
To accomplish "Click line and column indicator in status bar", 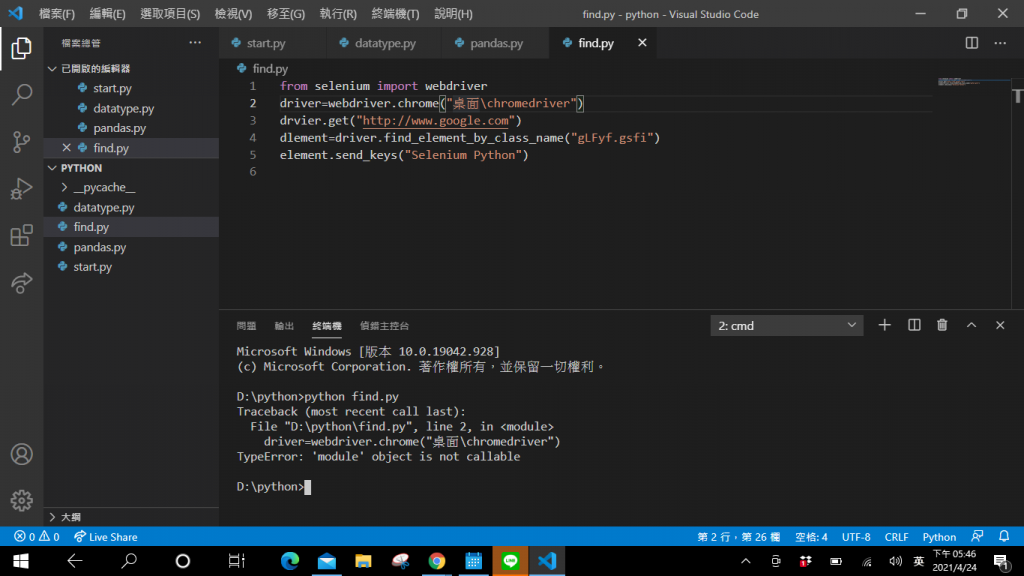I will [x=739, y=537].
